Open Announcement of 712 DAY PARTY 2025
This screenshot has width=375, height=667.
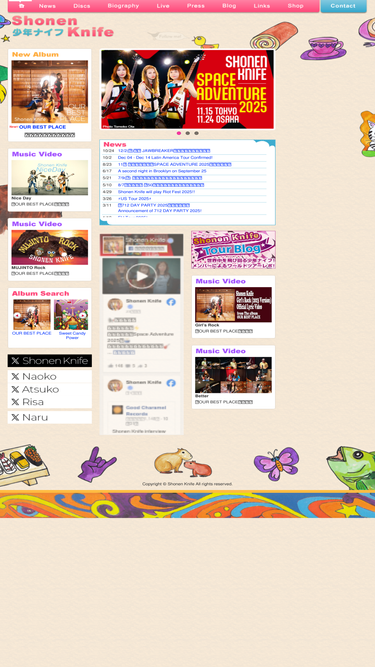159,211
